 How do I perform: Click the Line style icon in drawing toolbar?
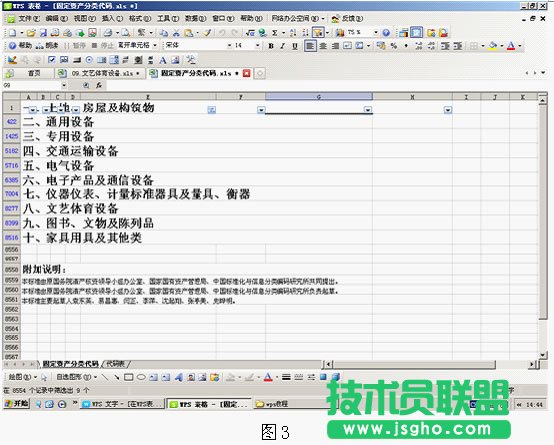(286, 377)
